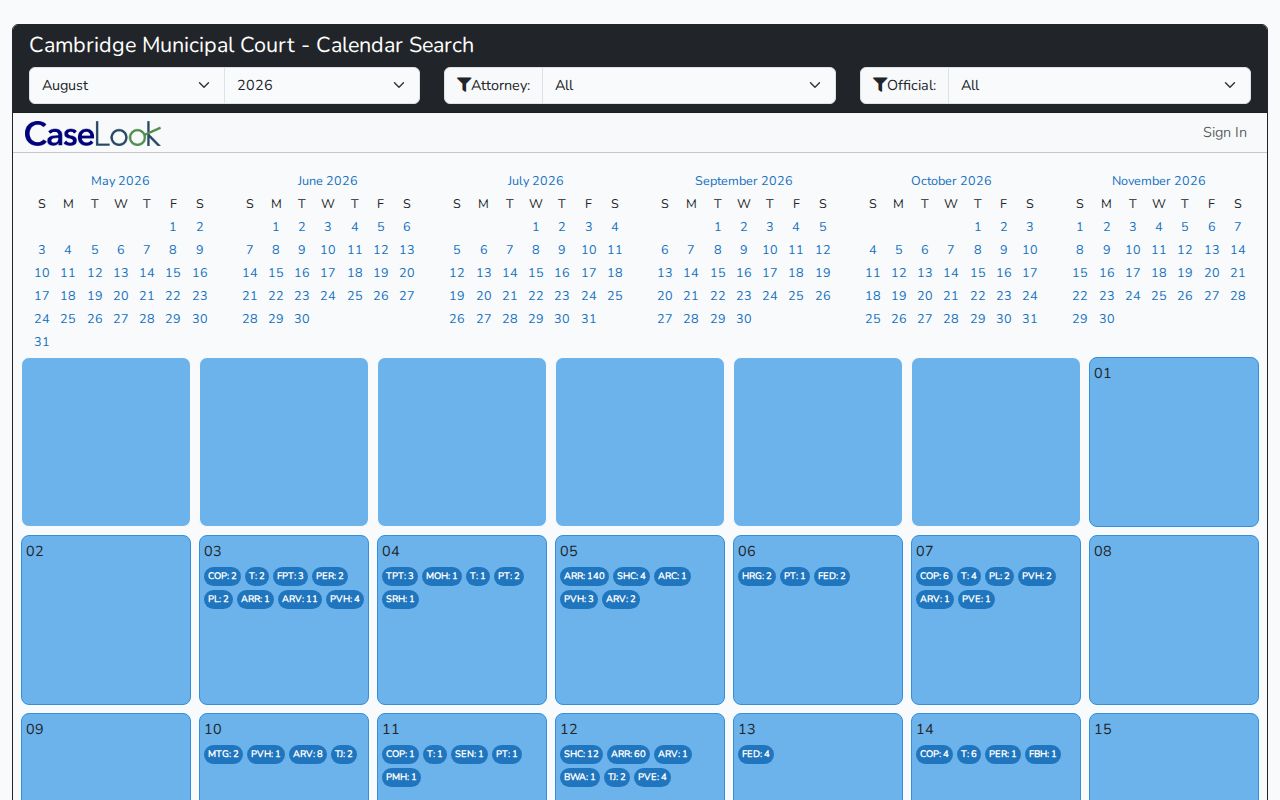
Task: Select the day 09 calendar cell
Action: tap(106, 757)
